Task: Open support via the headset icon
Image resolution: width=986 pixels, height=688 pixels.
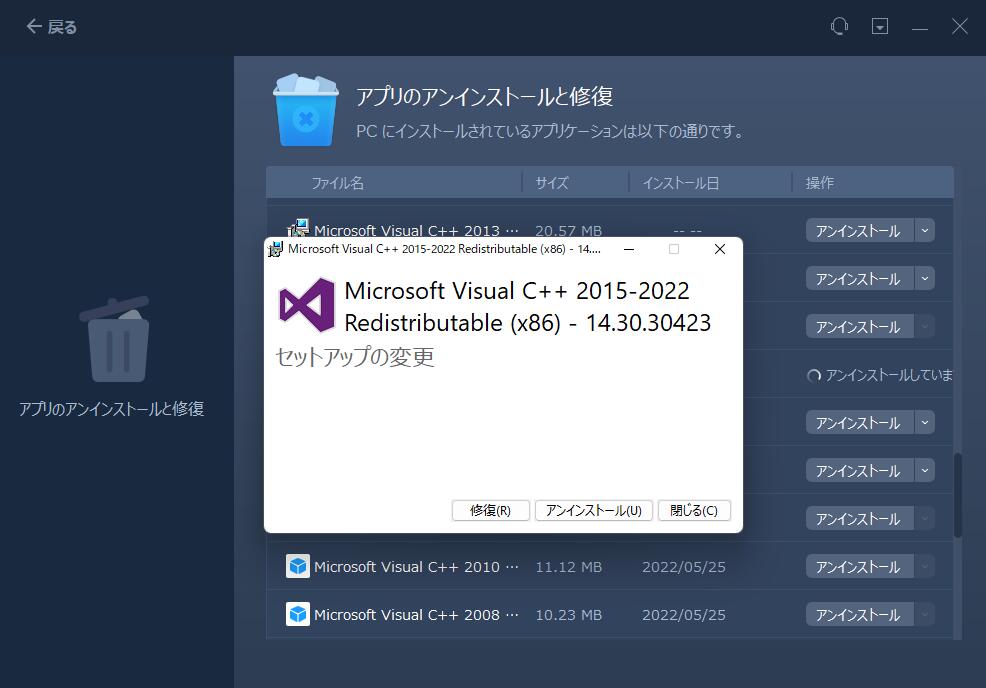Action: tap(839, 27)
